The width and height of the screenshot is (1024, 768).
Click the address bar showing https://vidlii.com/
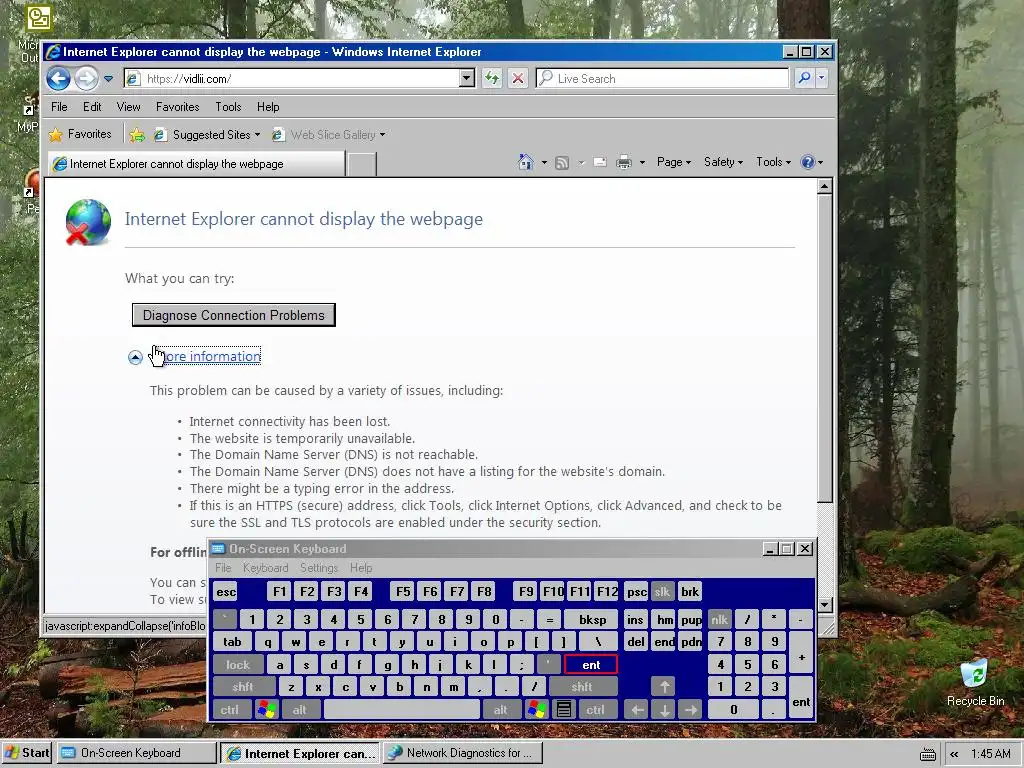point(291,79)
